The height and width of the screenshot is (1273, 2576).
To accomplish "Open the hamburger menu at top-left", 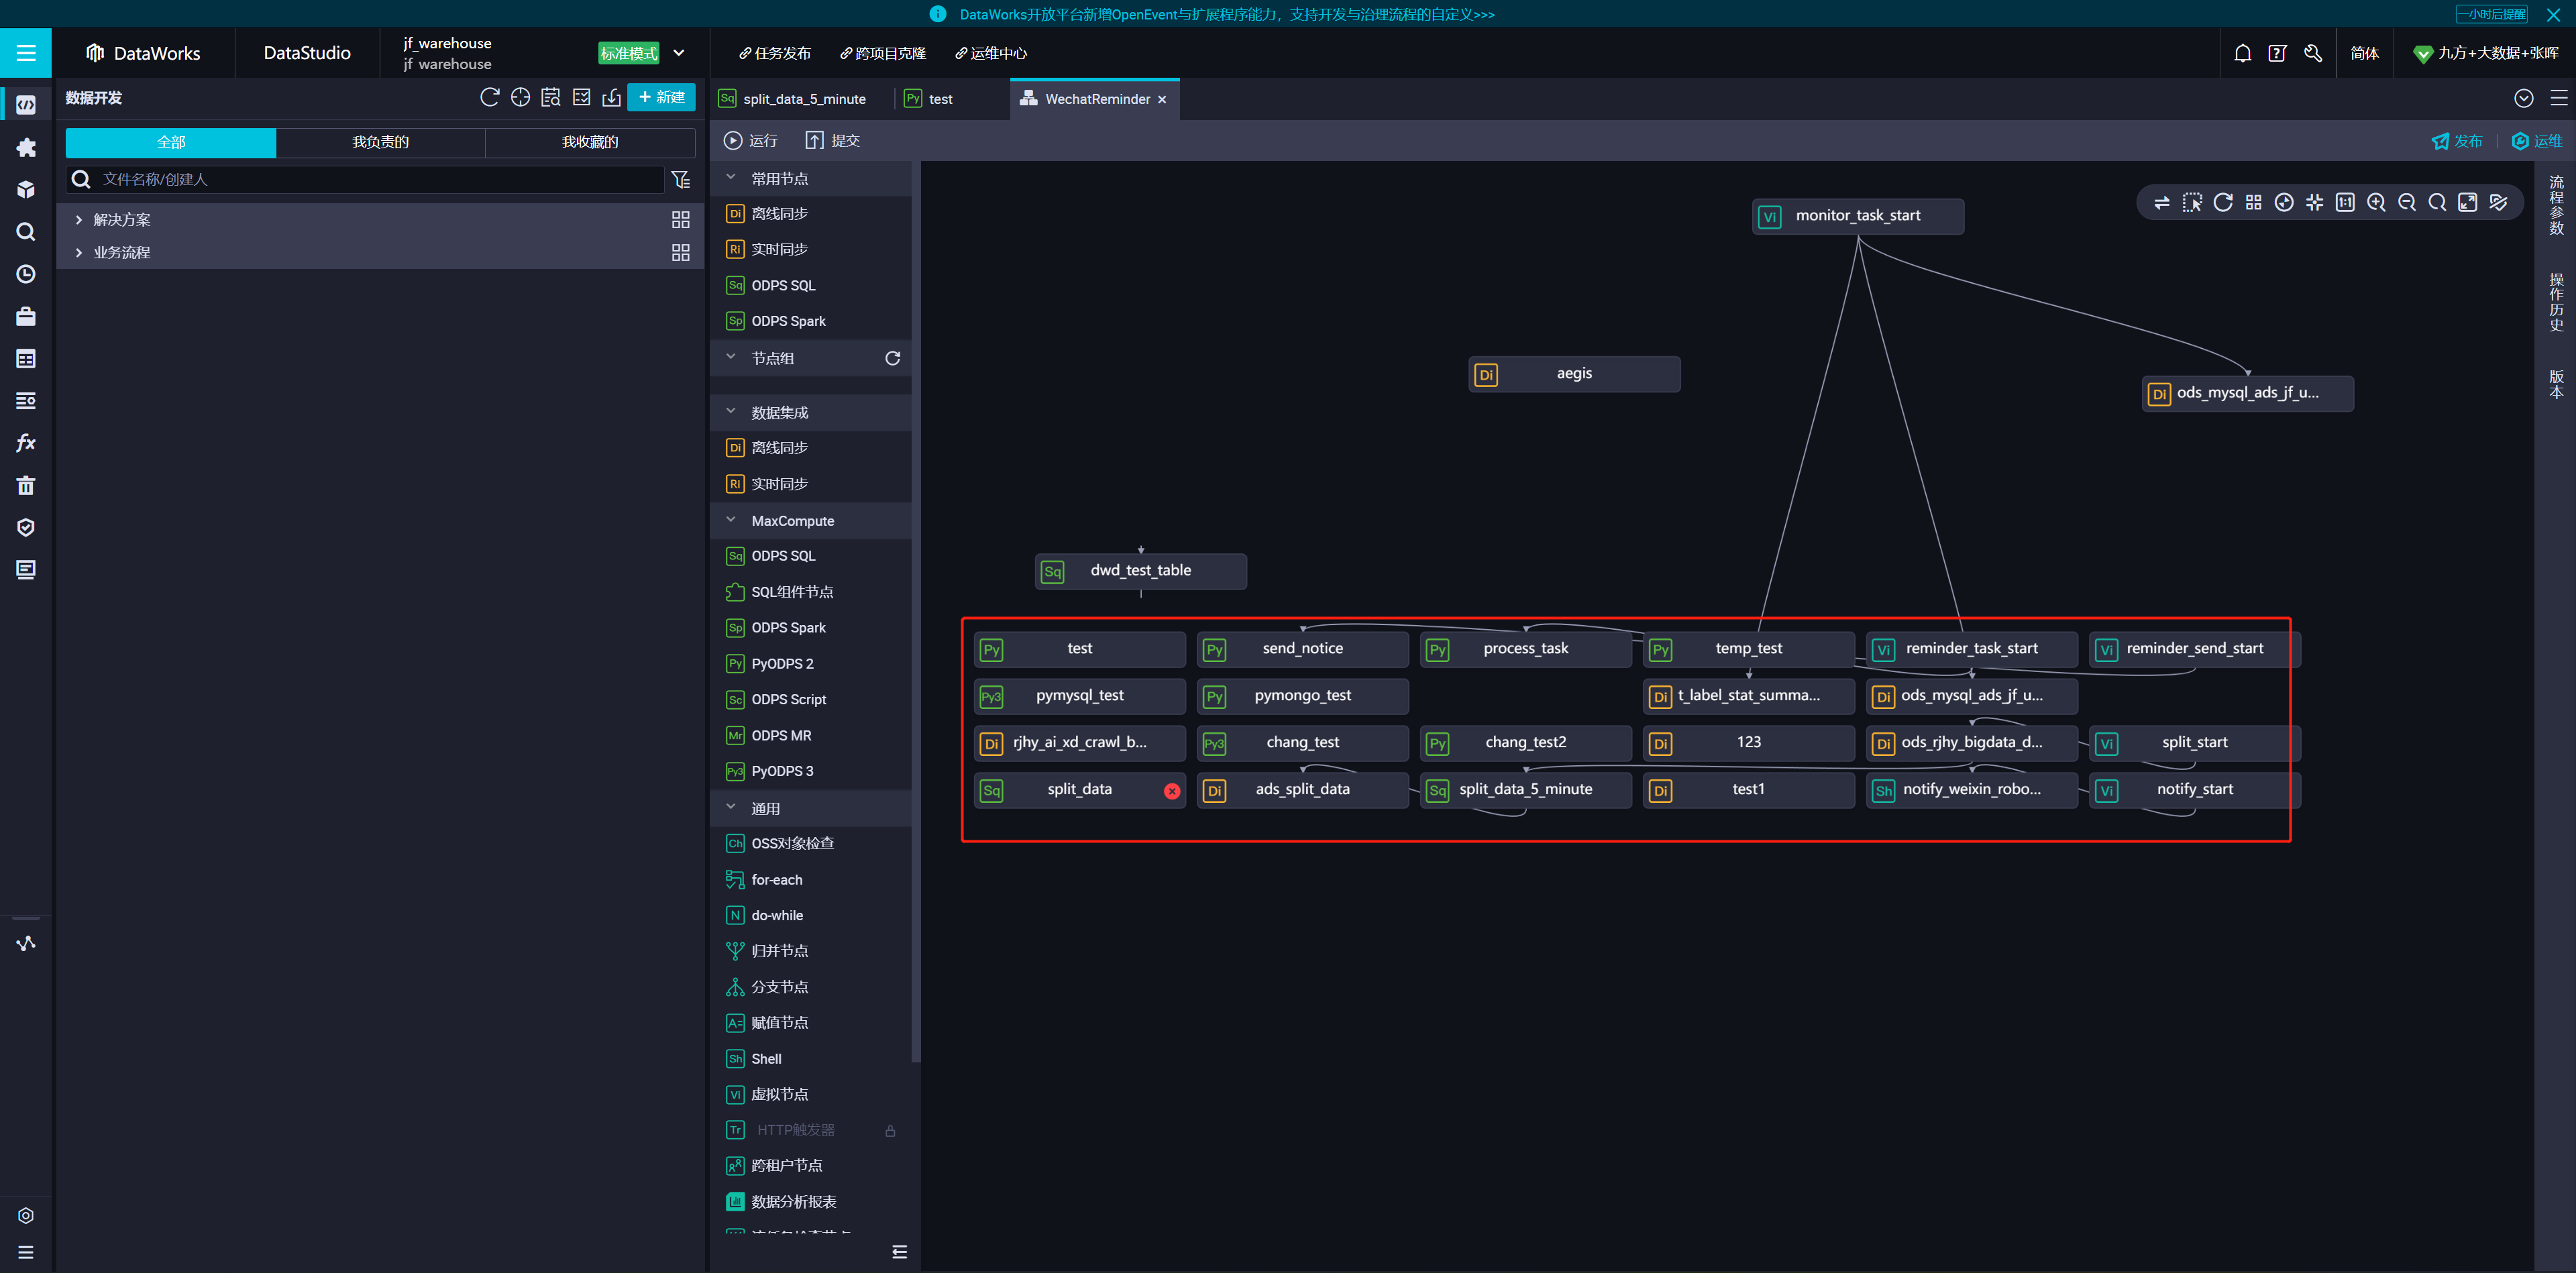I will tap(26, 53).
